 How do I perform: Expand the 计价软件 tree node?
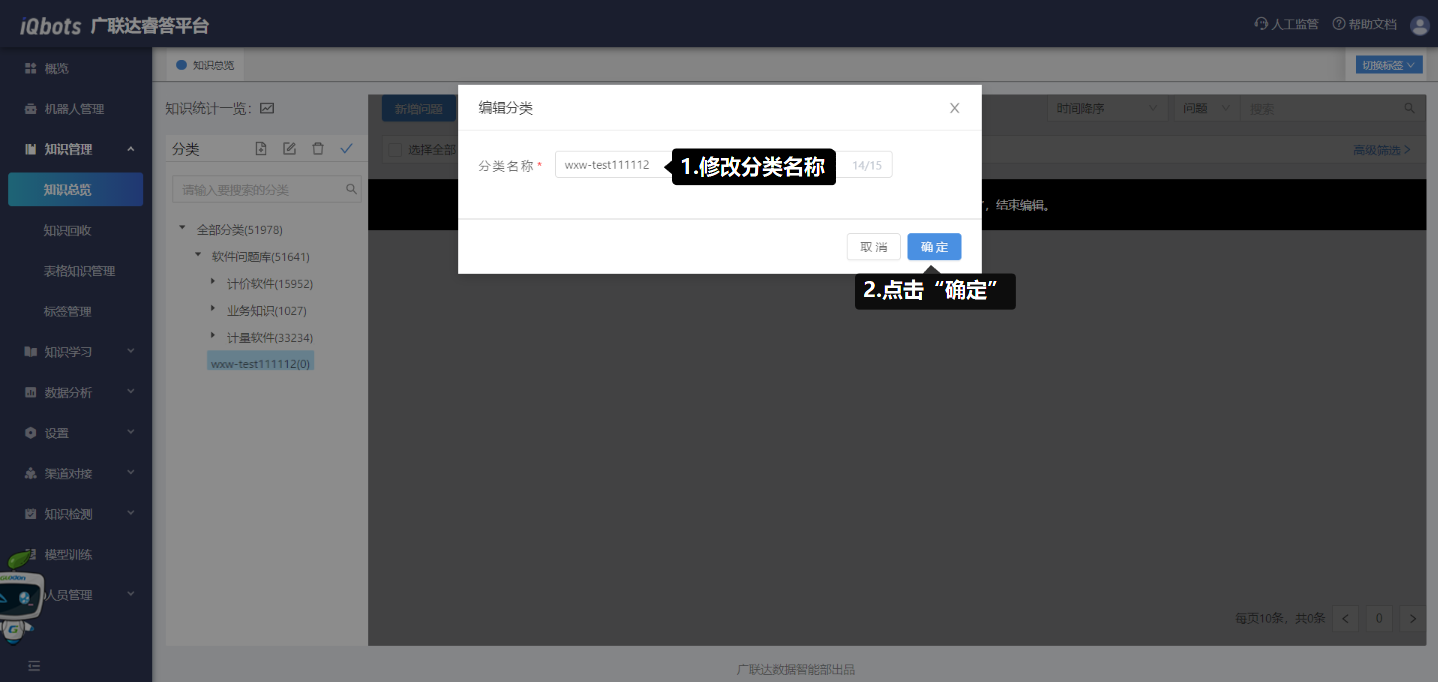click(213, 283)
